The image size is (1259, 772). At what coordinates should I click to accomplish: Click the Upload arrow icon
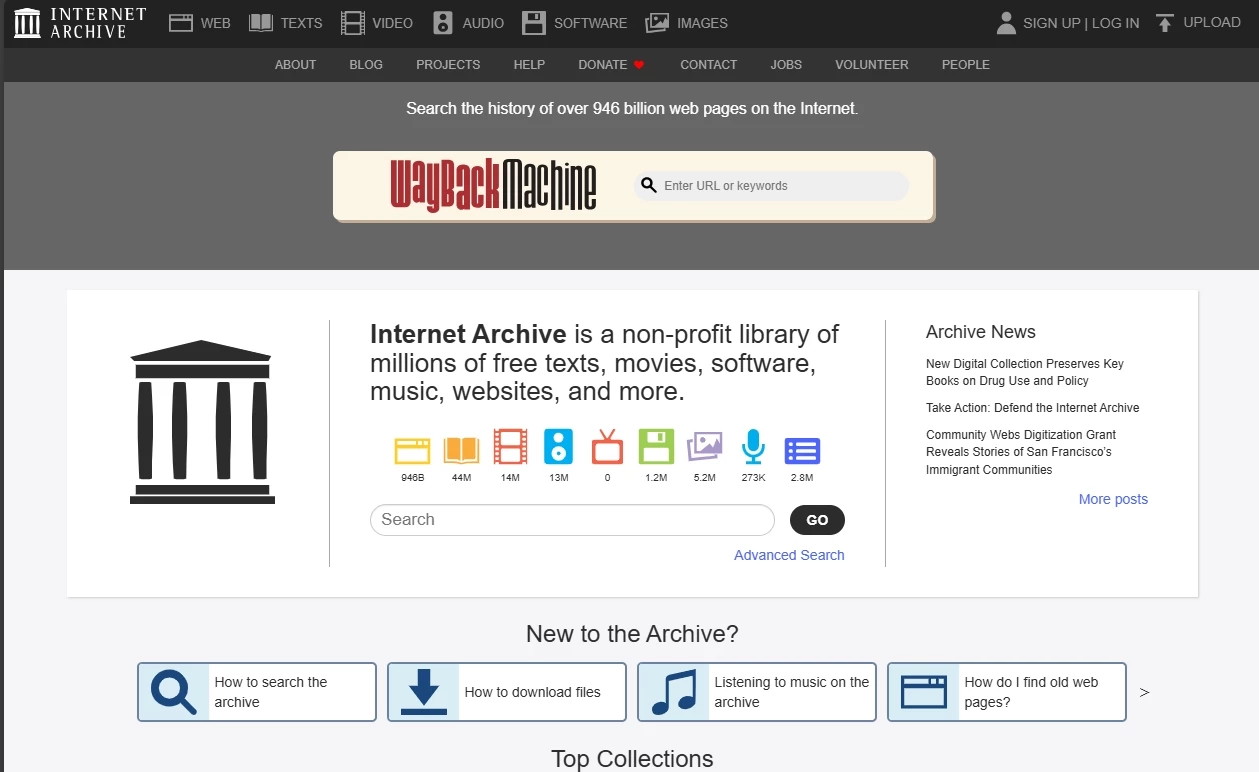point(1164,22)
